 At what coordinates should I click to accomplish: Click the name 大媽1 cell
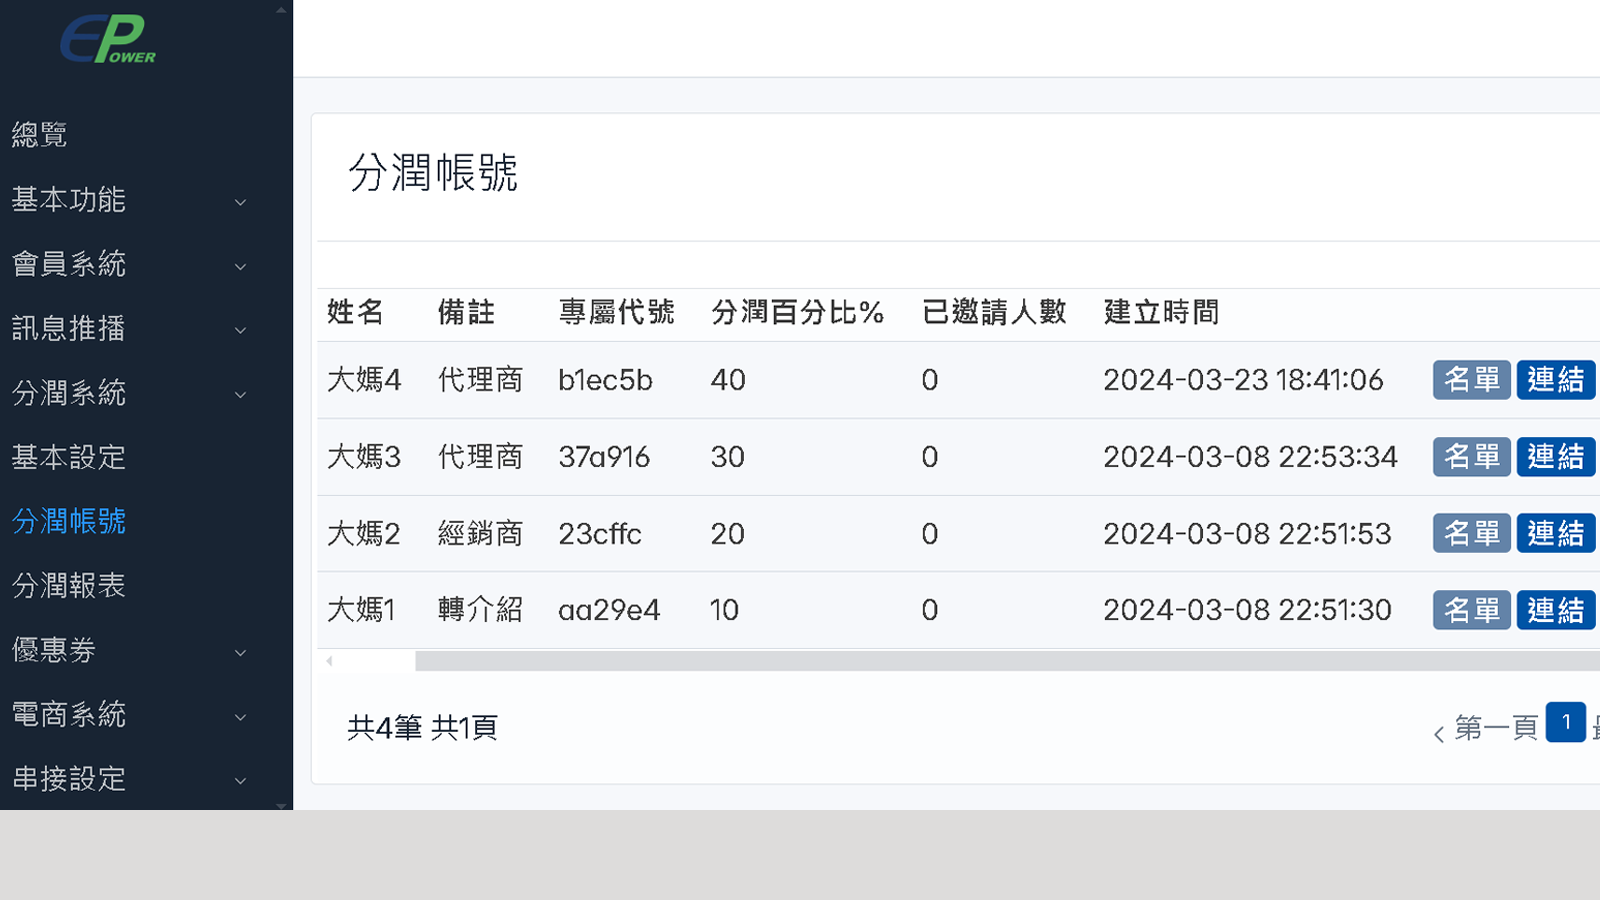[x=361, y=610]
